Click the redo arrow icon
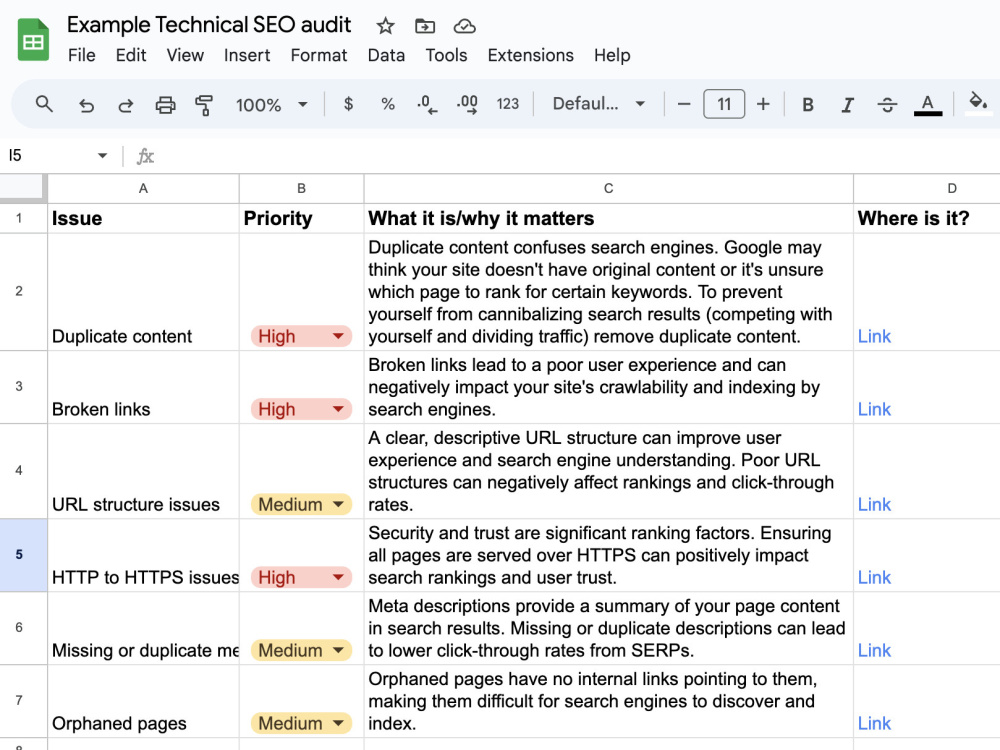1000x750 pixels. 126,105
